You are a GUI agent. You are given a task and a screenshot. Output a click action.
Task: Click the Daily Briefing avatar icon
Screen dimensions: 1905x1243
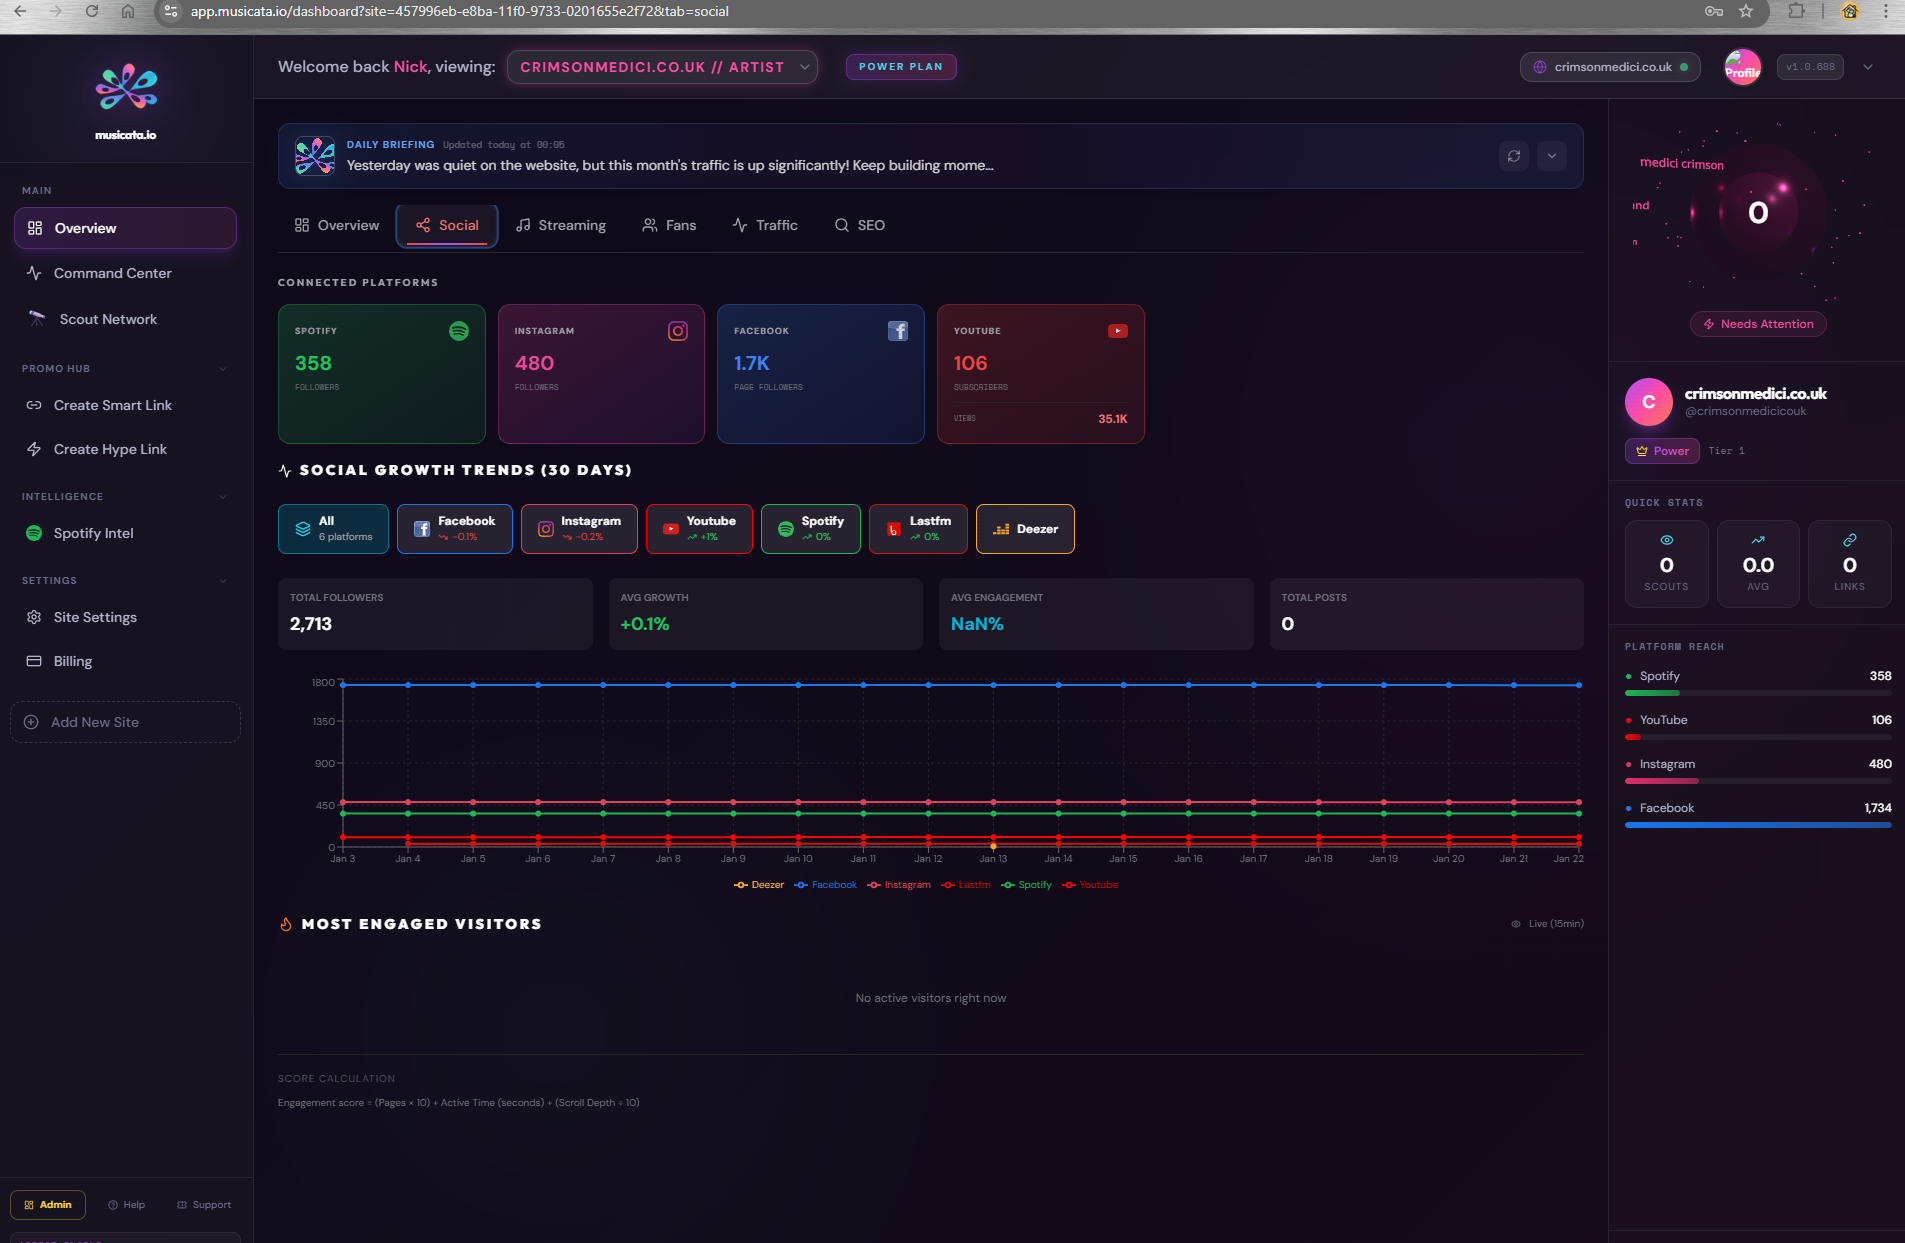point(315,156)
